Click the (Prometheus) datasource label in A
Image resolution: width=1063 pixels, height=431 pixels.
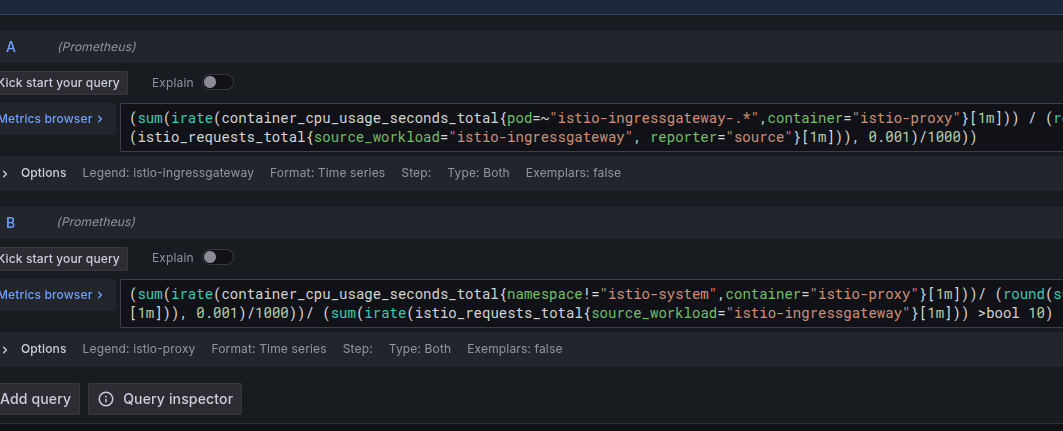(96, 47)
